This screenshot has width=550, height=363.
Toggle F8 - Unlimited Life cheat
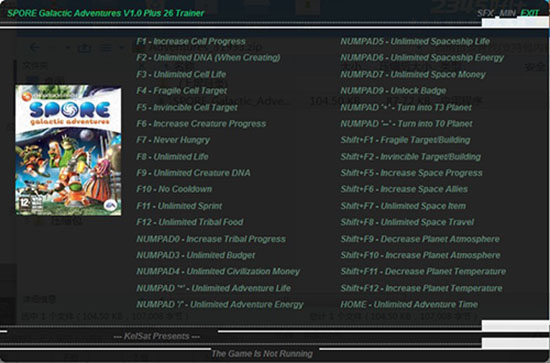(x=172, y=156)
